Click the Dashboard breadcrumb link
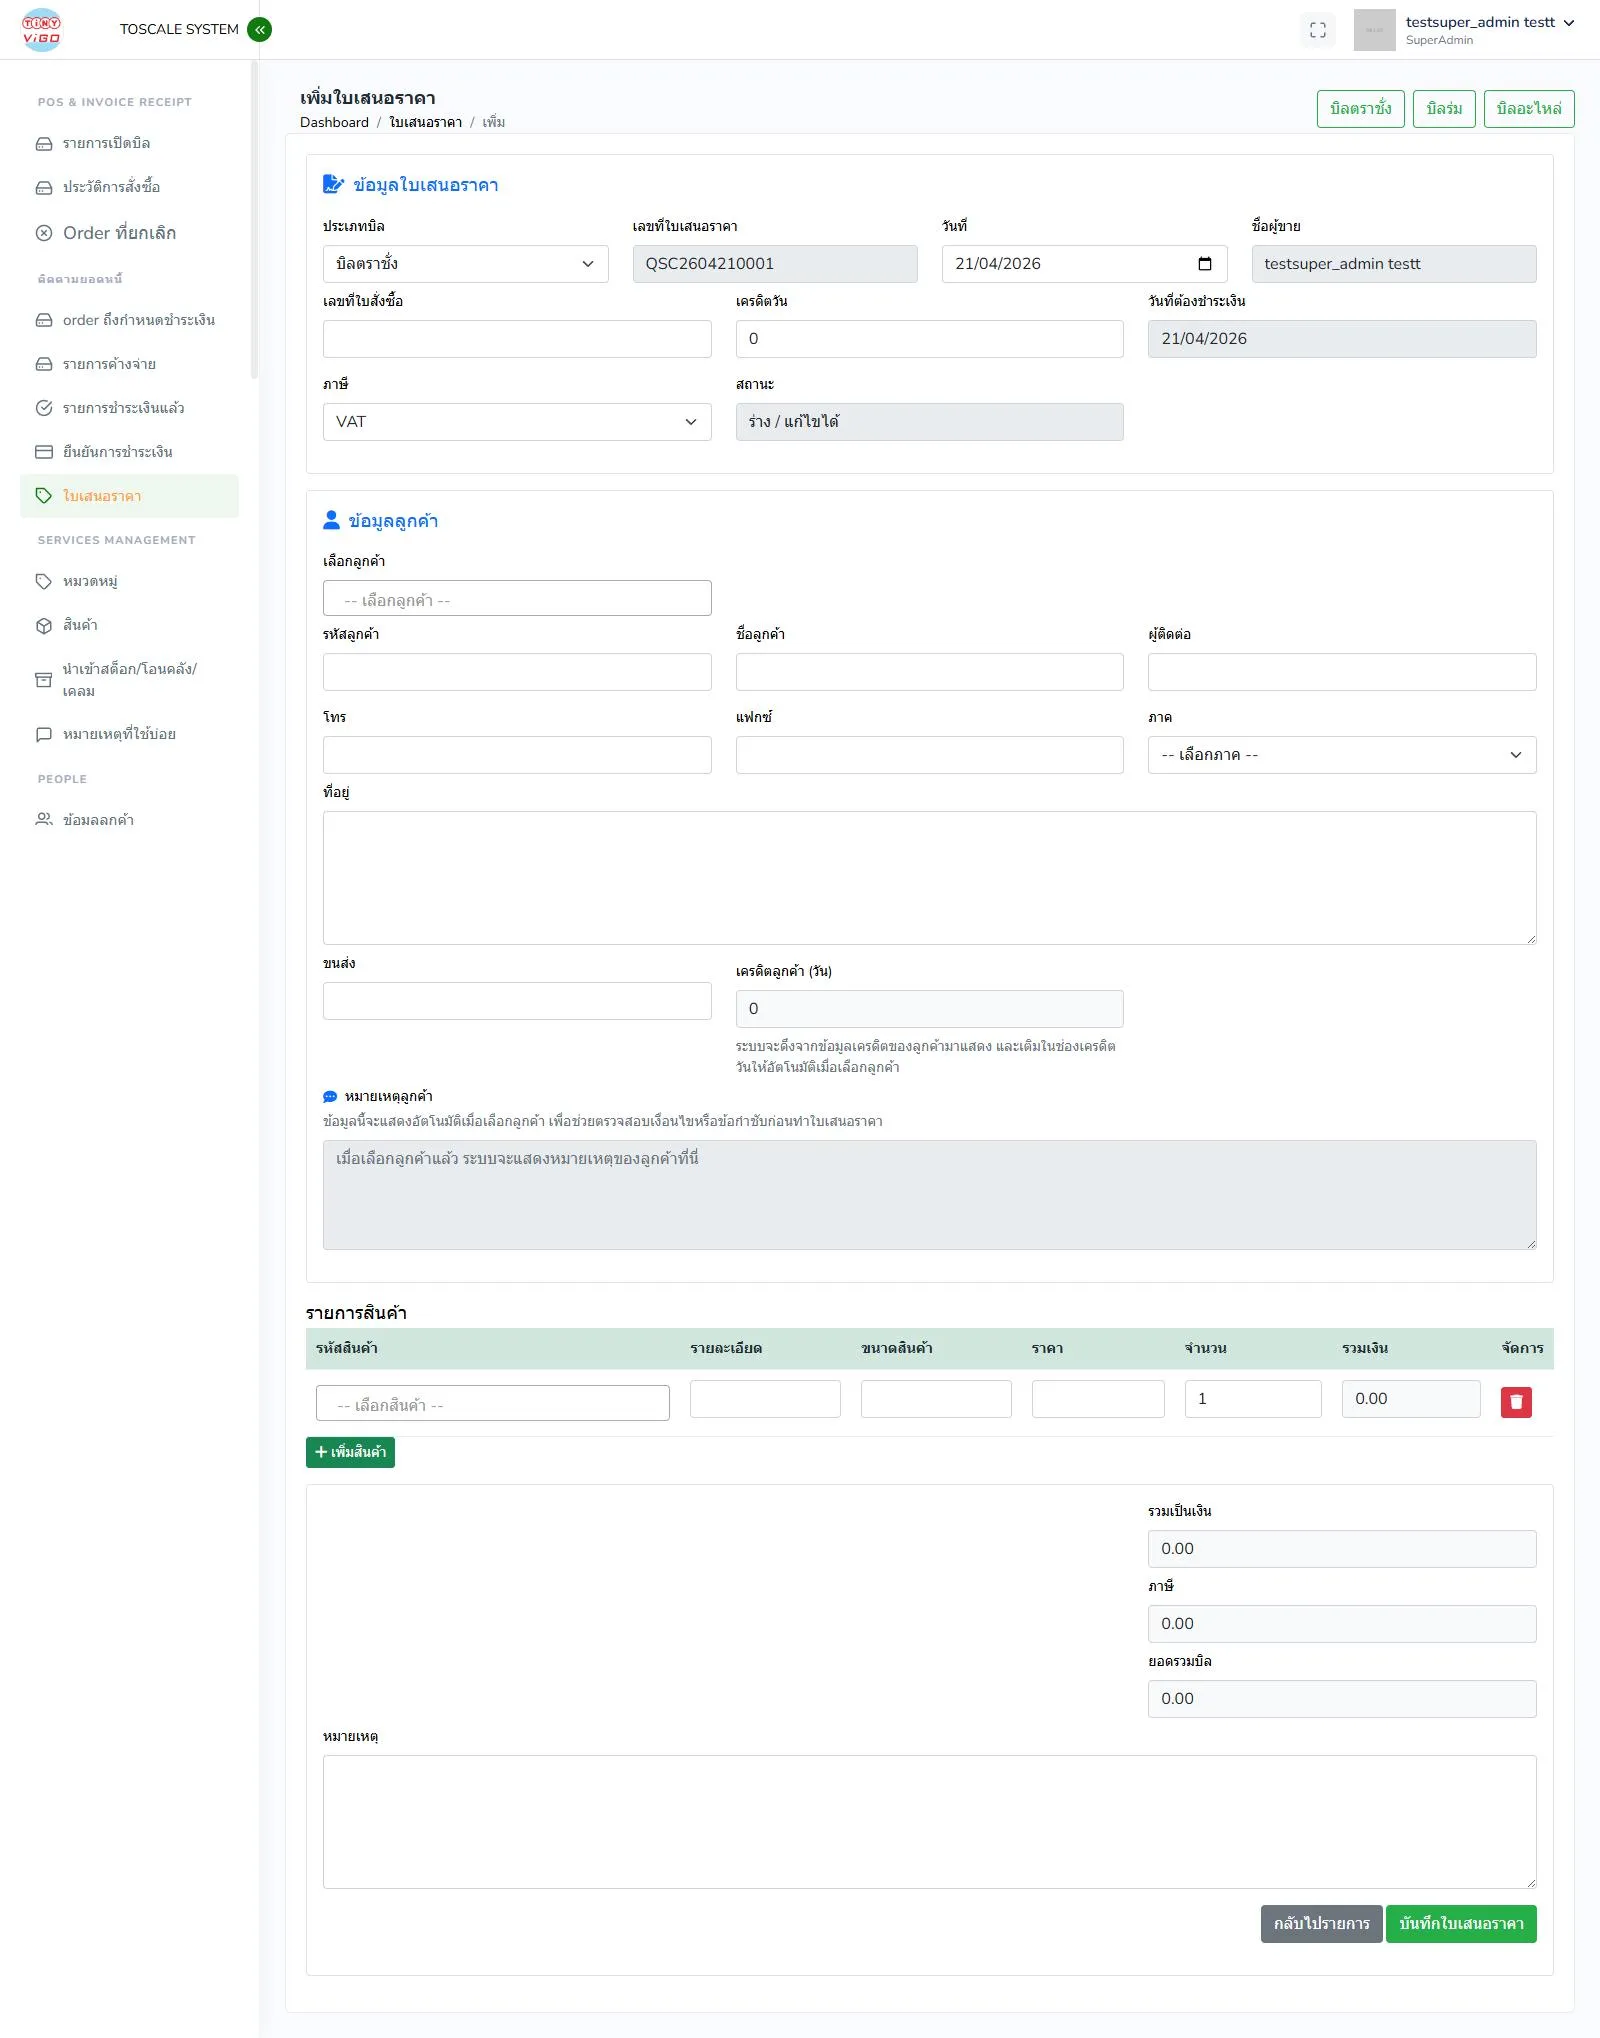Viewport: 1600px width, 2038px height. click(334, 123)
